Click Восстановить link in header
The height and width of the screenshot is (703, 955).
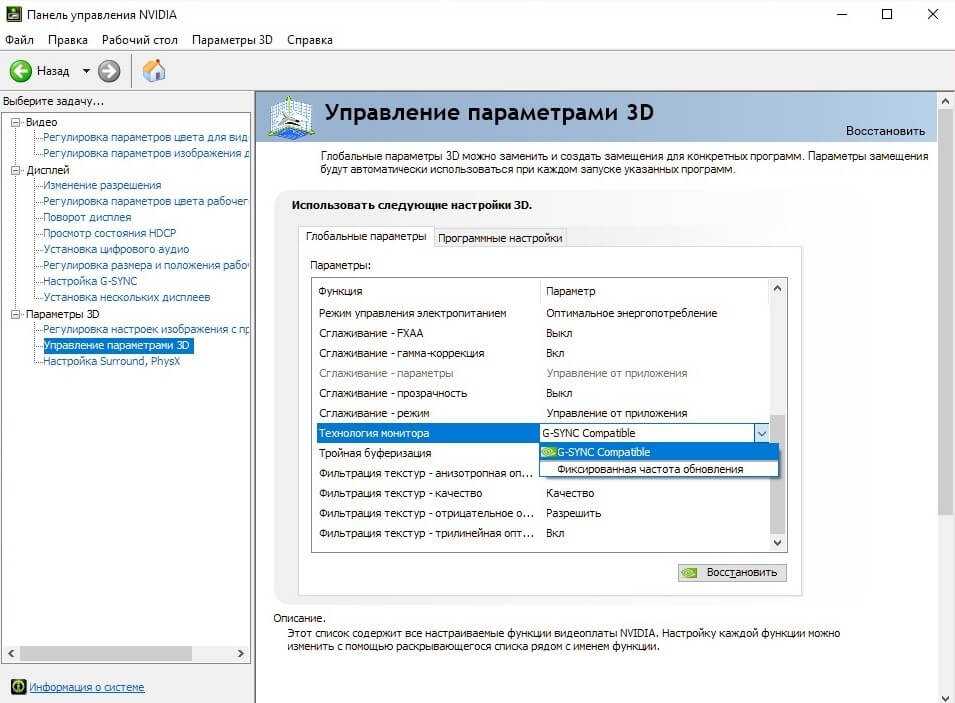885,131
